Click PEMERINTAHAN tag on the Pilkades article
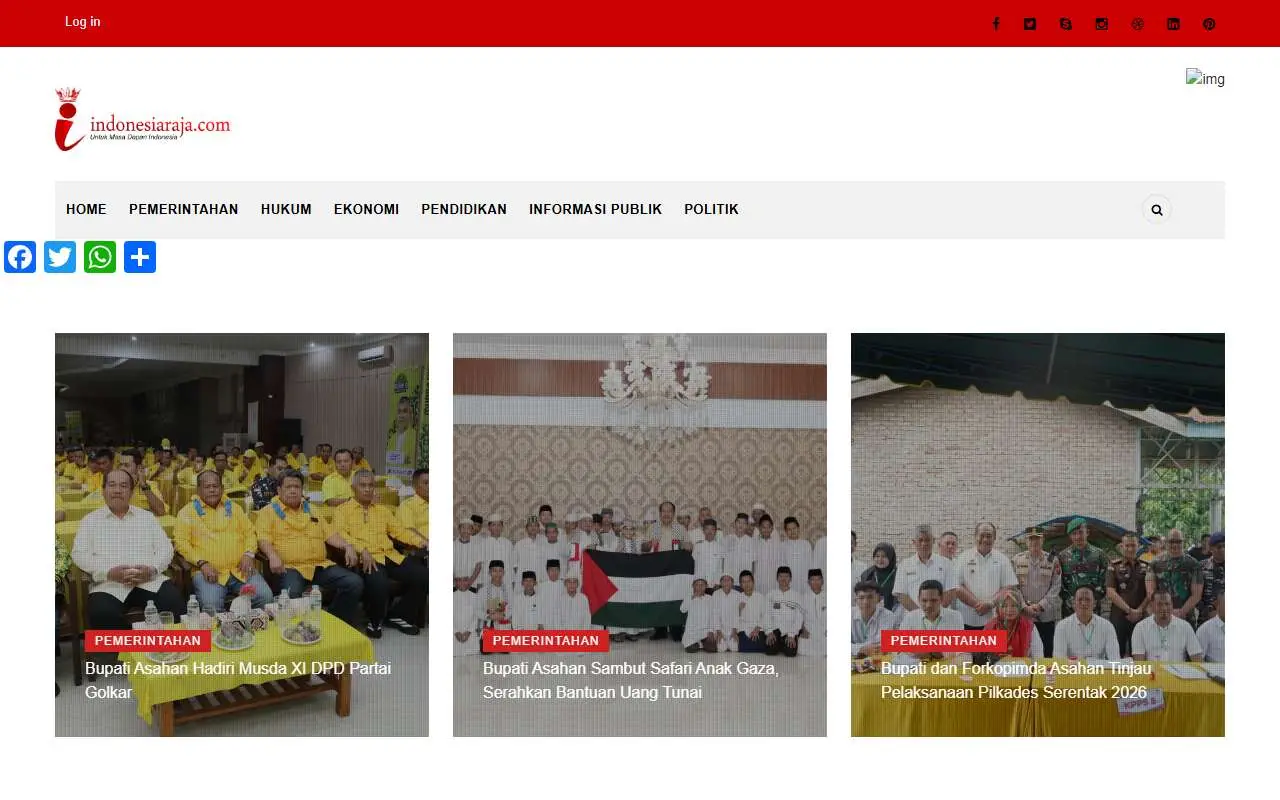The height and width of the screenshot is (800, 1280). 944,641
